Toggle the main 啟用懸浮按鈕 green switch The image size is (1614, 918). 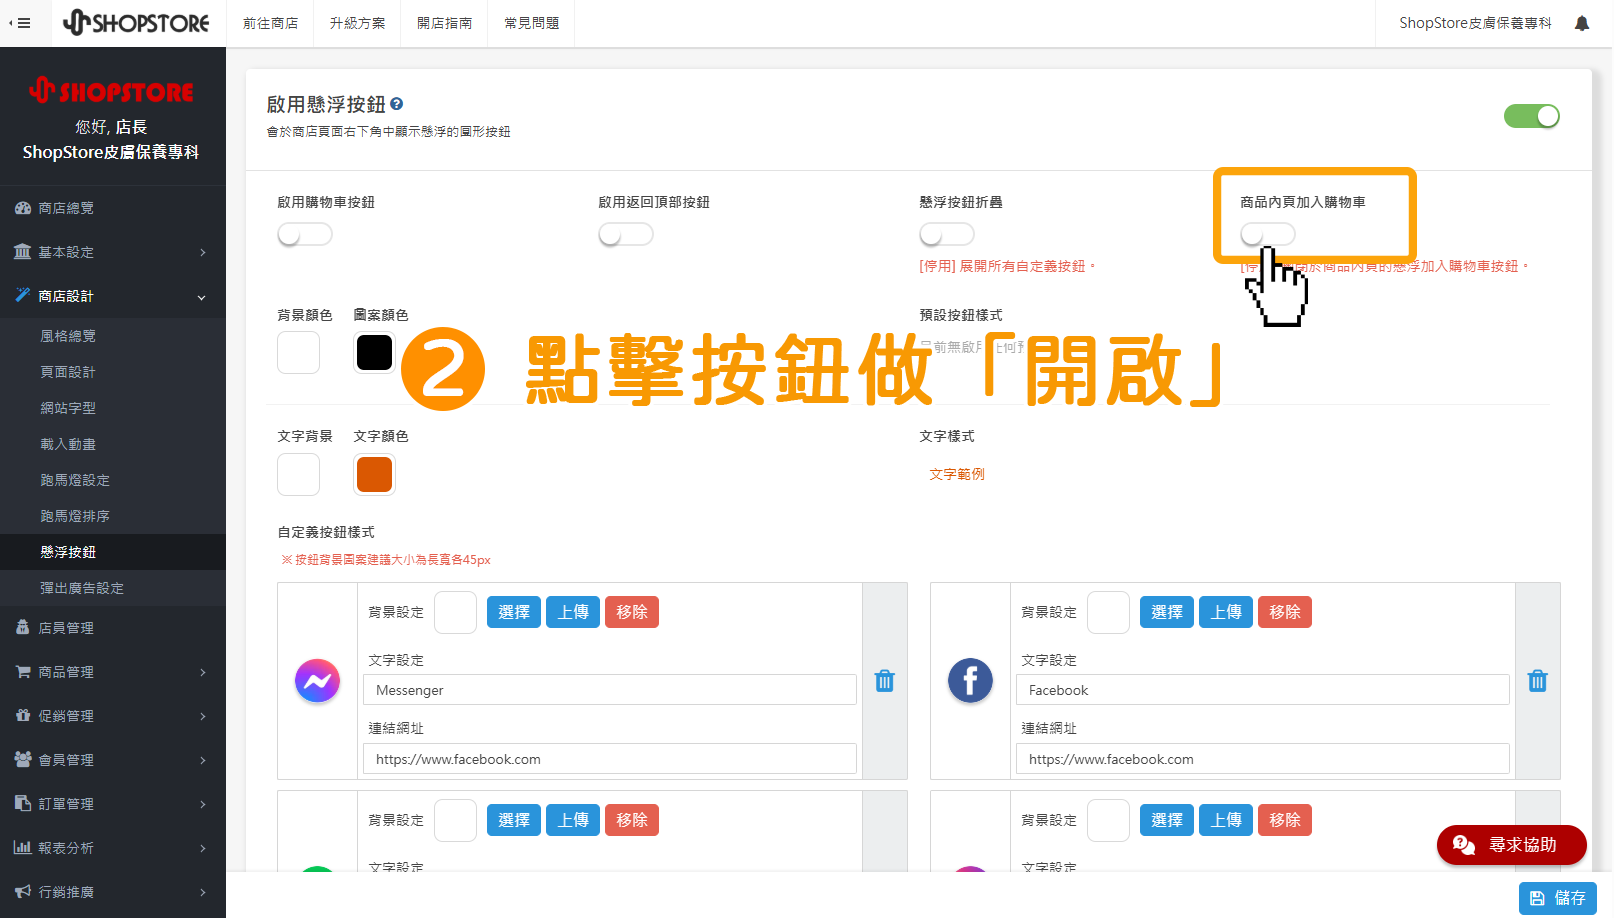1531,116
